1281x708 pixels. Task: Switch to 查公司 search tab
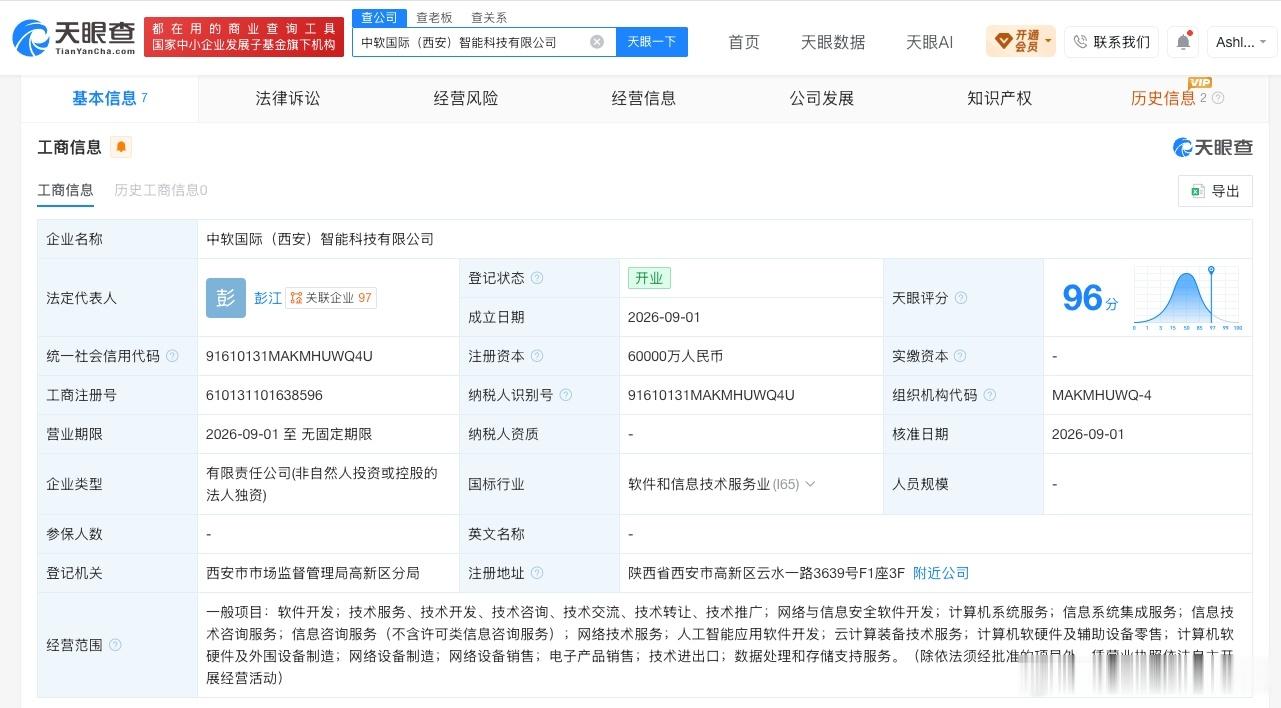(379, 17)
